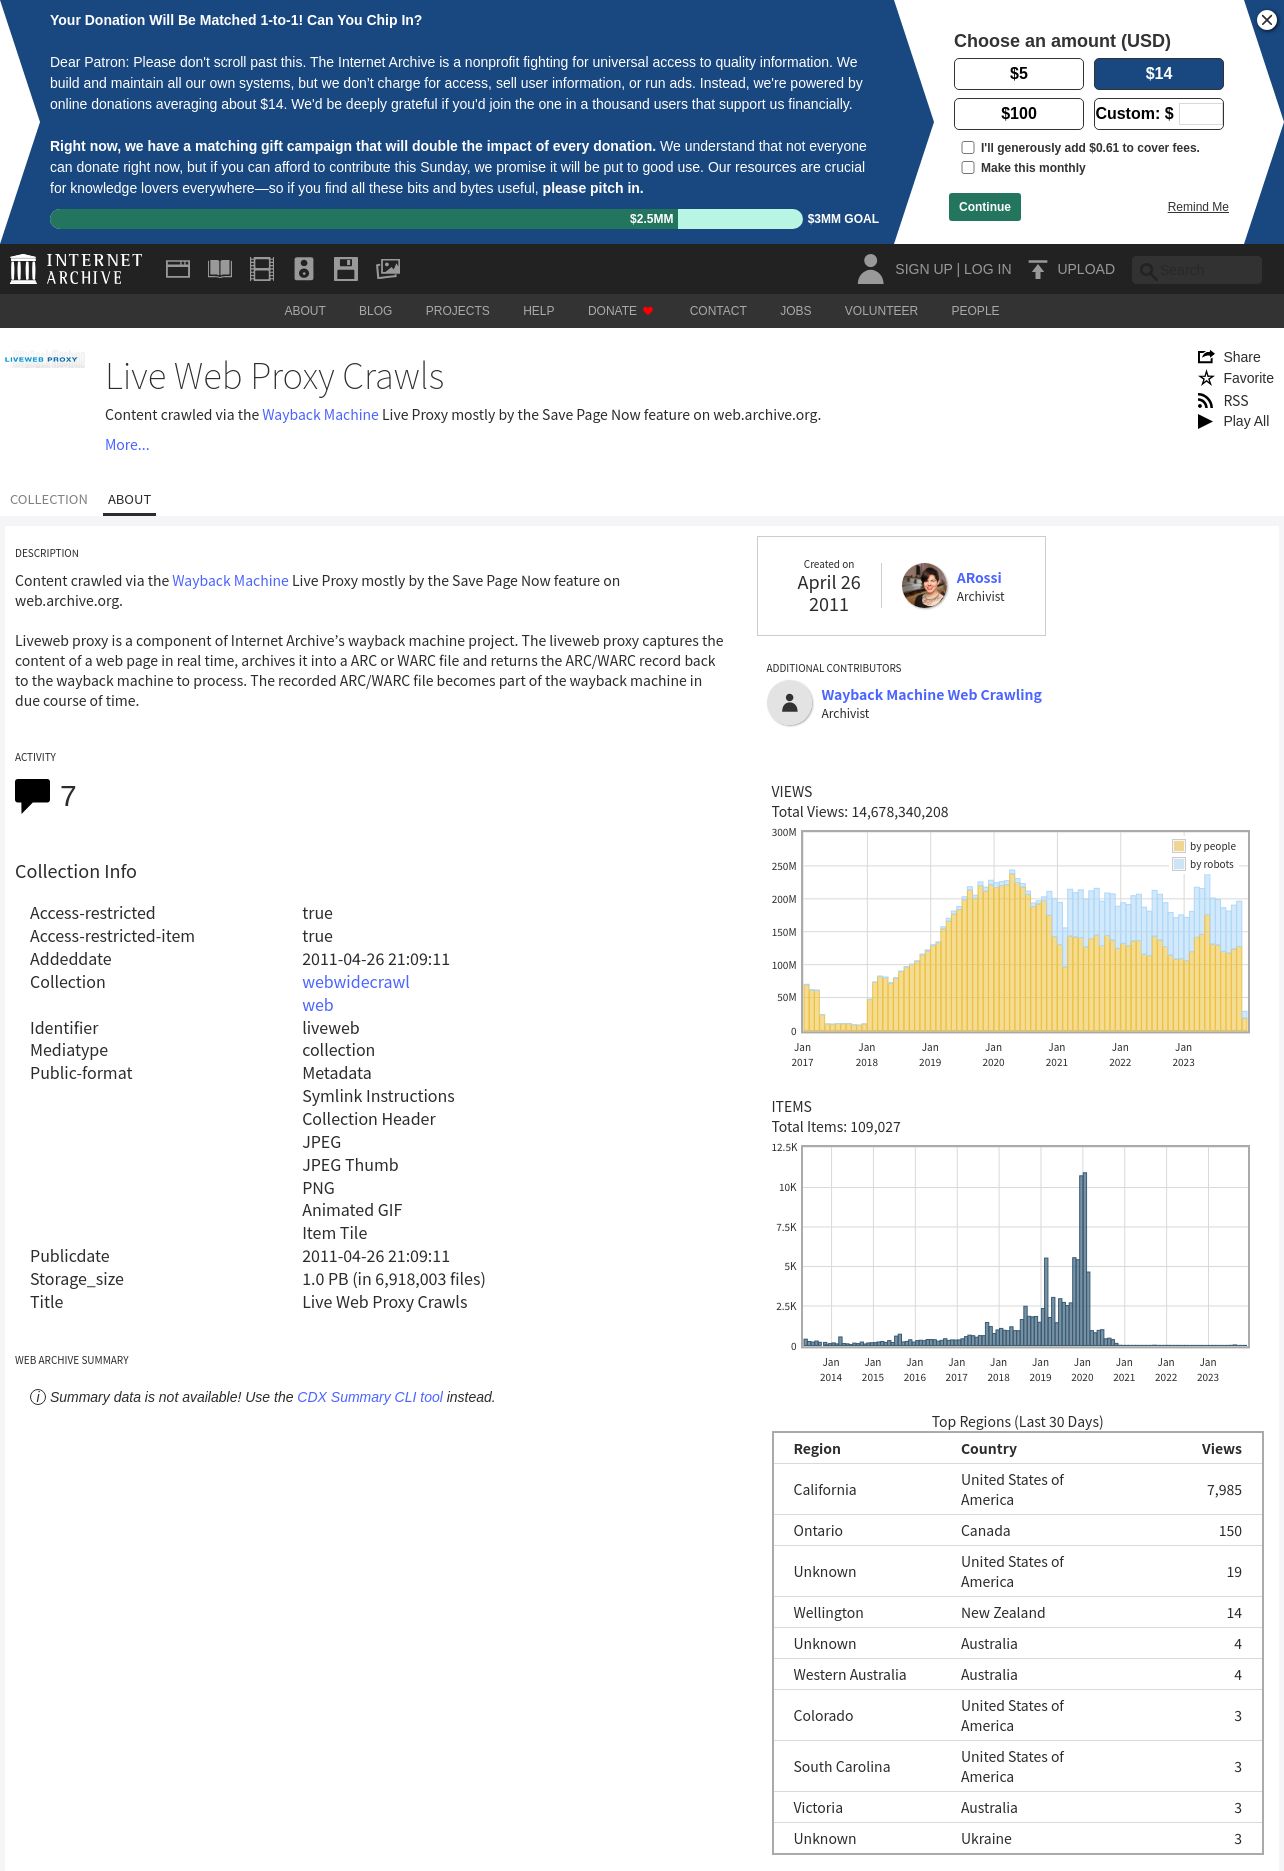Open the VOLUNTEER menu item

coord(881,311)
